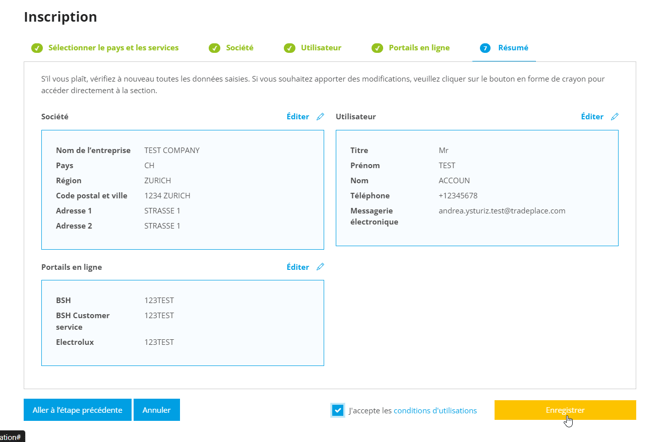The height and width of the screenshot is (442, 670).
Task: Click the pencil icon in Utilisateur section header
Action: pos(615,117)
